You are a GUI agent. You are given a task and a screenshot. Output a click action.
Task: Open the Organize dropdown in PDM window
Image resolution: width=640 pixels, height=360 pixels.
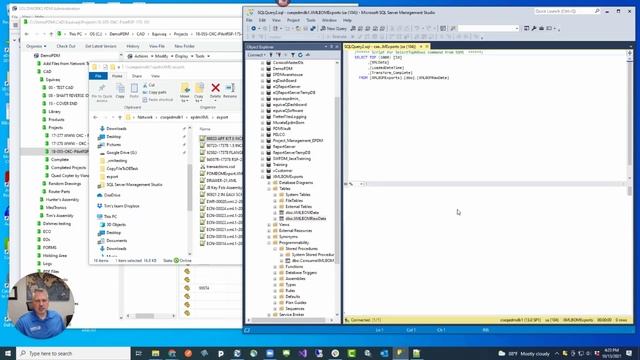36,46
